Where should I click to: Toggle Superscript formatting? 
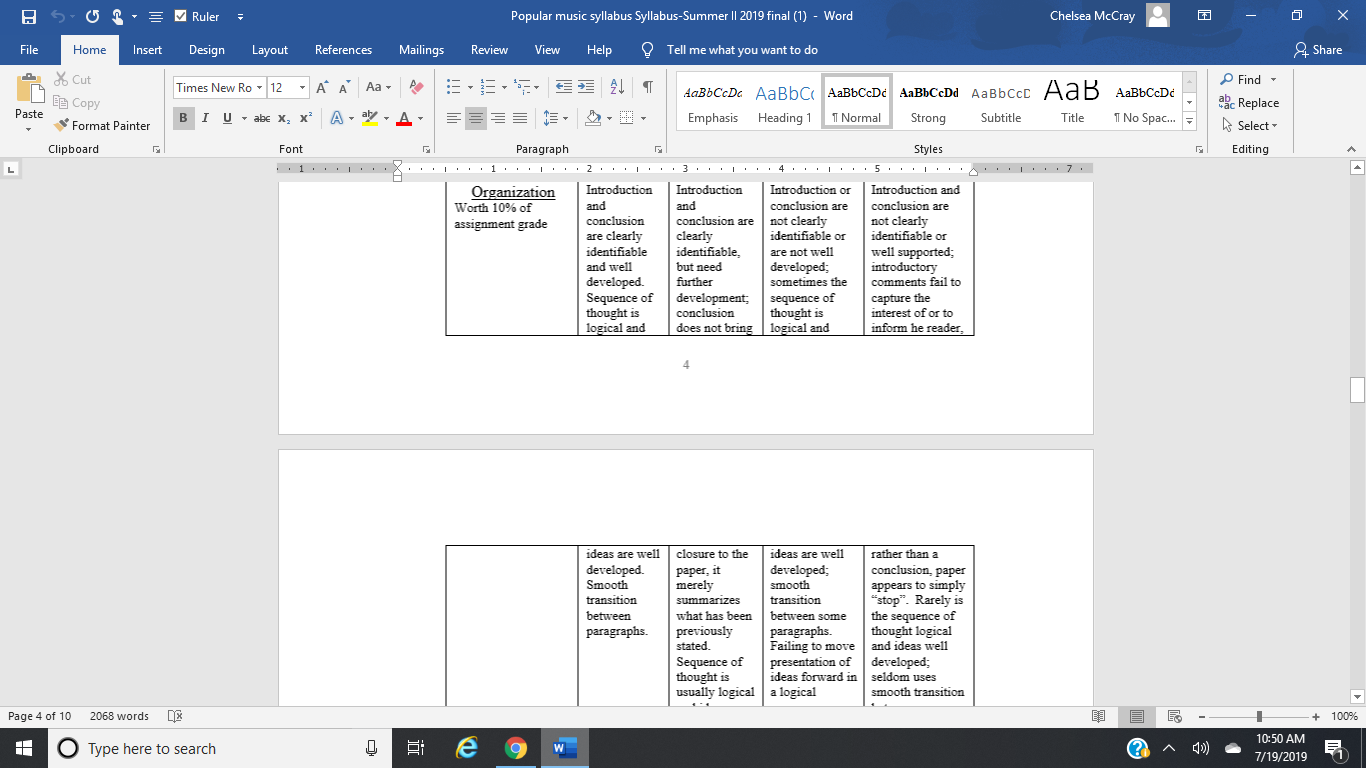click(x=306, y=118)
